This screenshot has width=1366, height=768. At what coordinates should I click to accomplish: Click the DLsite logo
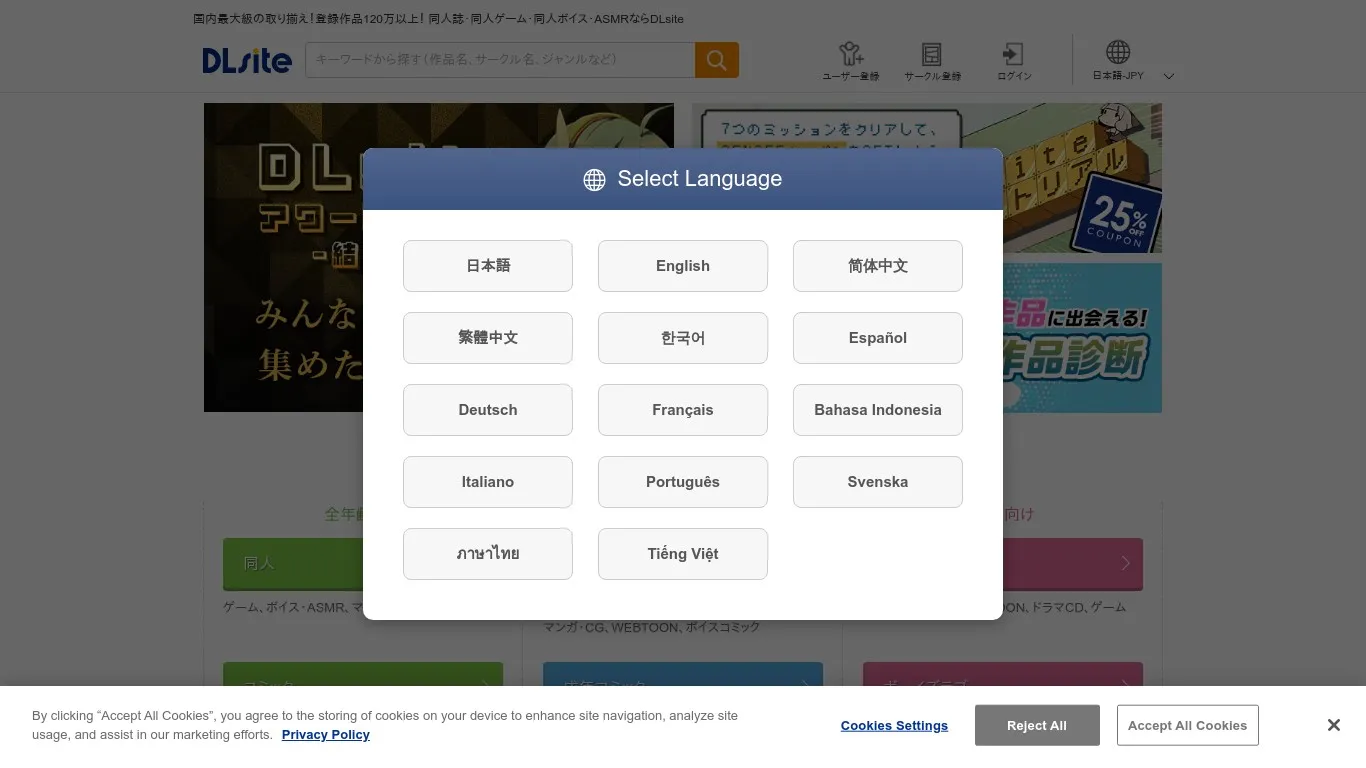point(246,60)
